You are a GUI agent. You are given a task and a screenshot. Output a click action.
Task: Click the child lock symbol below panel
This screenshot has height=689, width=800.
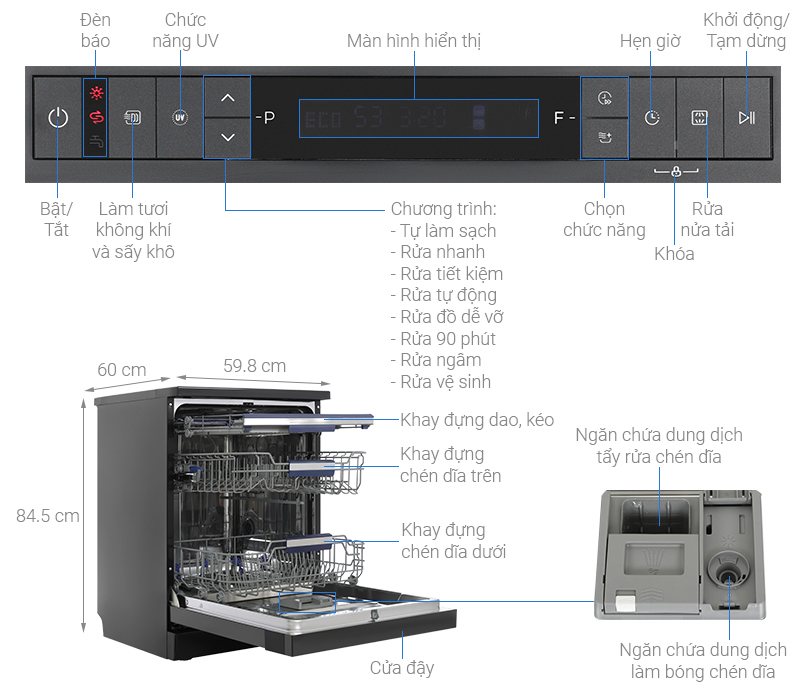pyautogui.click(x=676, y=172)
